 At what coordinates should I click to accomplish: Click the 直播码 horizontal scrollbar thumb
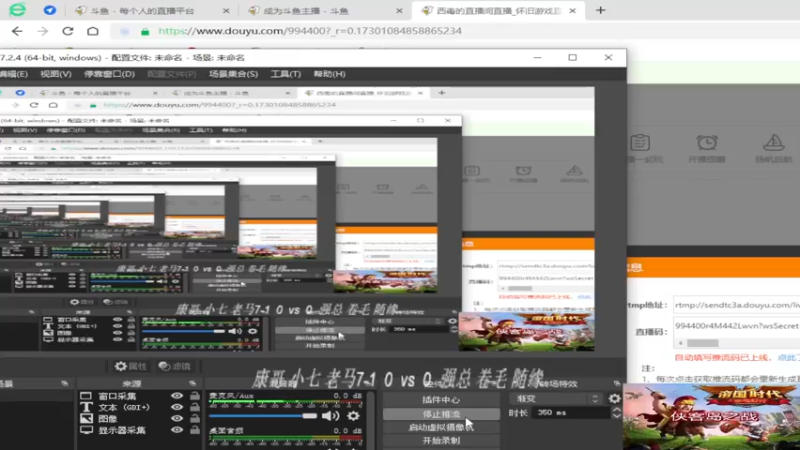[703, 343]
